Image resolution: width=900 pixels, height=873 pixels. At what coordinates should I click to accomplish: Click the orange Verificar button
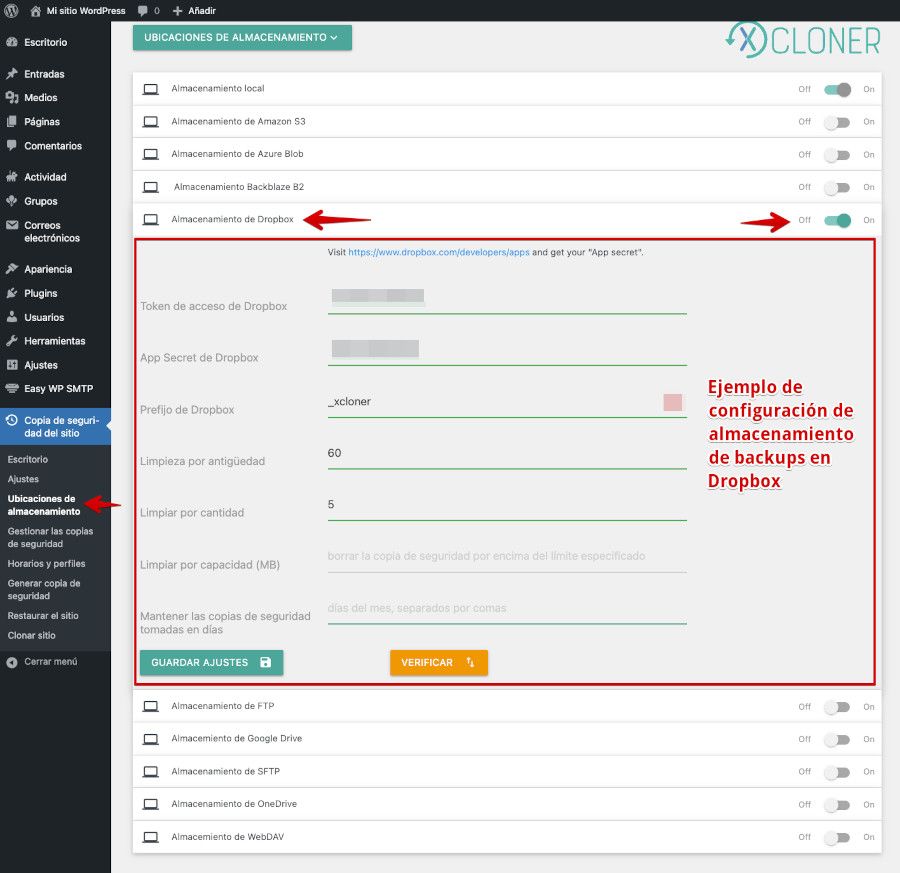click(439, 662)
